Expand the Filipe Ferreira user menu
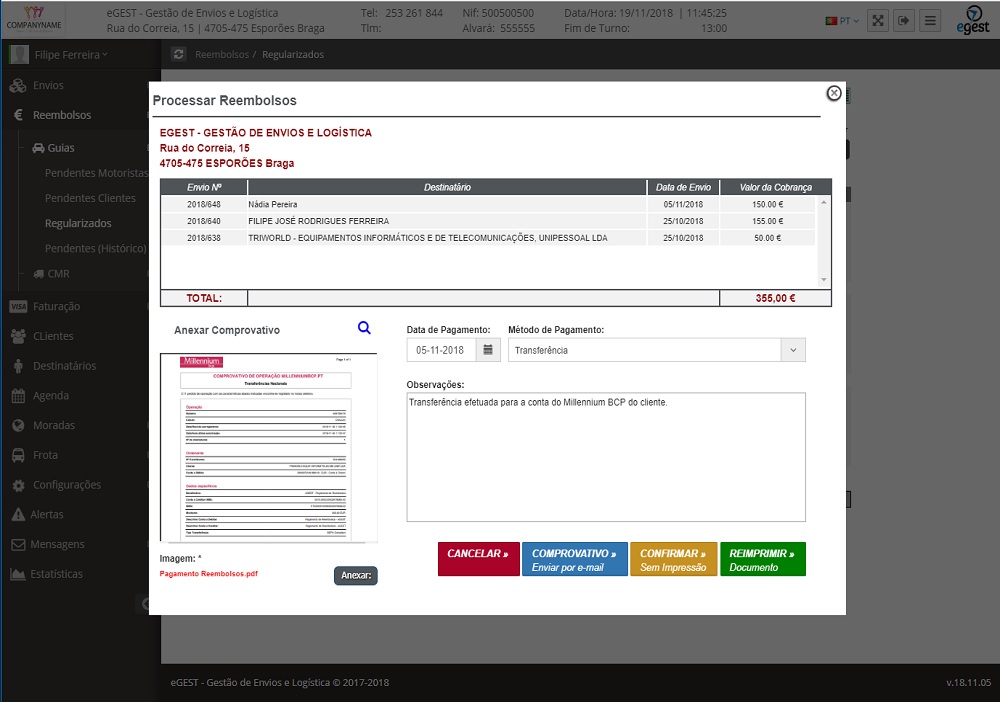This screenshot has width=1000, height=702. (x=70, y=54)
